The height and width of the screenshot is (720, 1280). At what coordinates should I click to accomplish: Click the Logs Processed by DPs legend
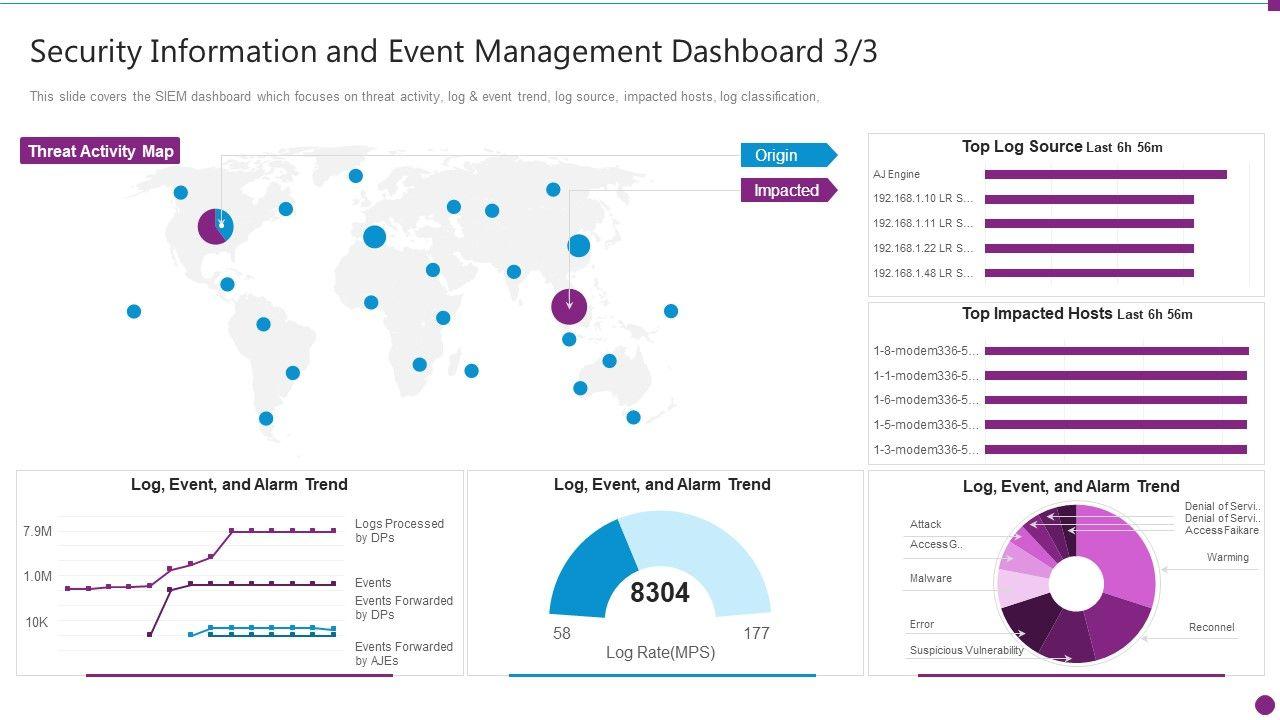[399, 530]
